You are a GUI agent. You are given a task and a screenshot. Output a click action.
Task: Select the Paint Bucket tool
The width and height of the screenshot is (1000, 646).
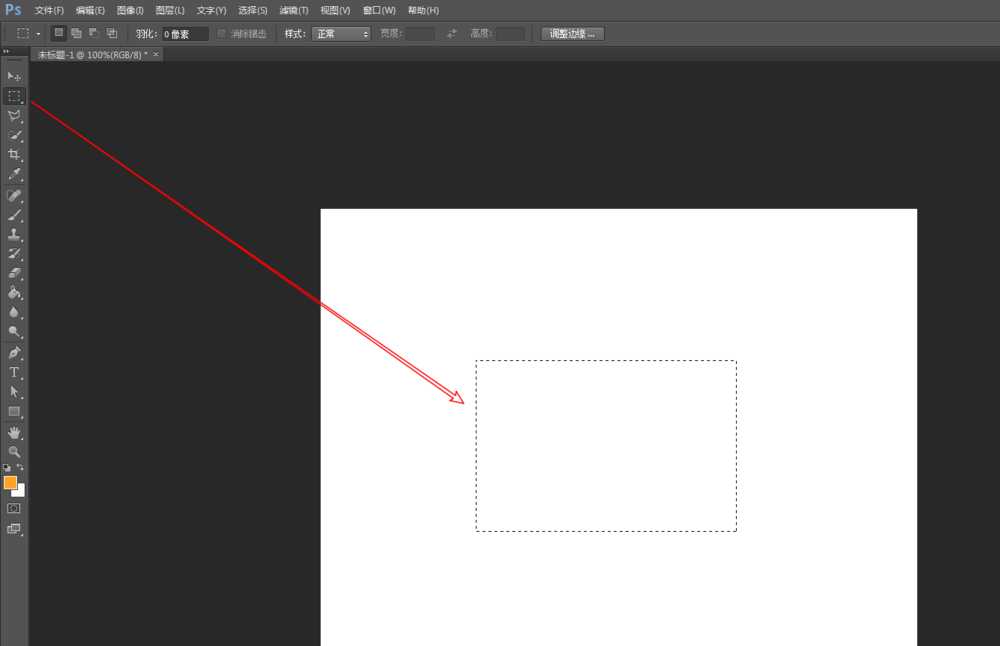pyautogui.click(x=14, y=293)
